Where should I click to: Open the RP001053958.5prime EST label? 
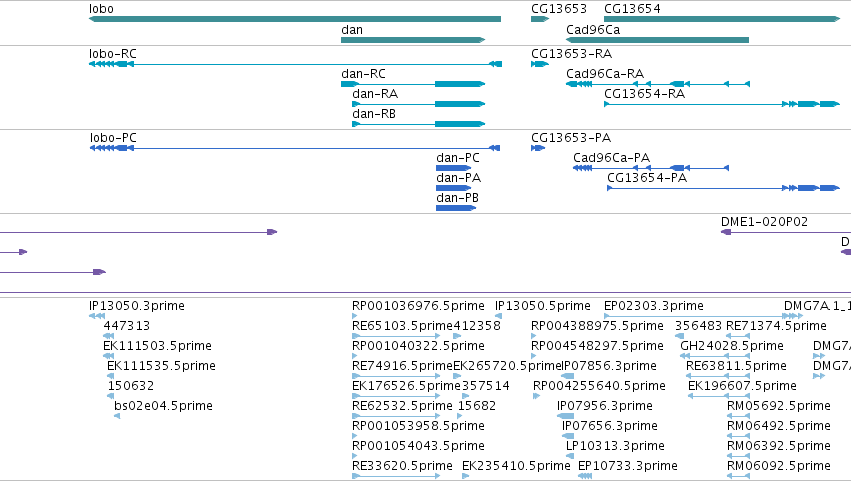[418, 427]
